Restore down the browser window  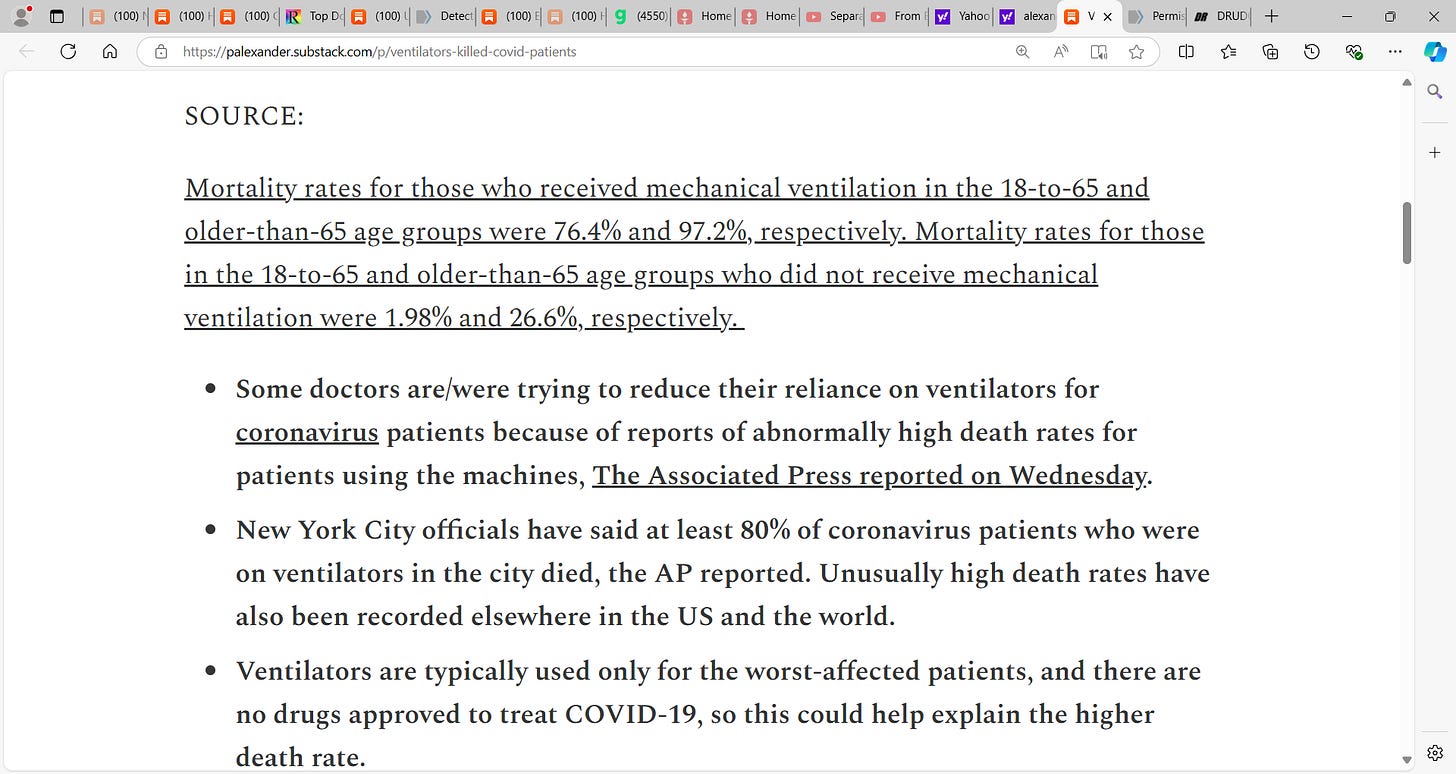pos(1390,16)
